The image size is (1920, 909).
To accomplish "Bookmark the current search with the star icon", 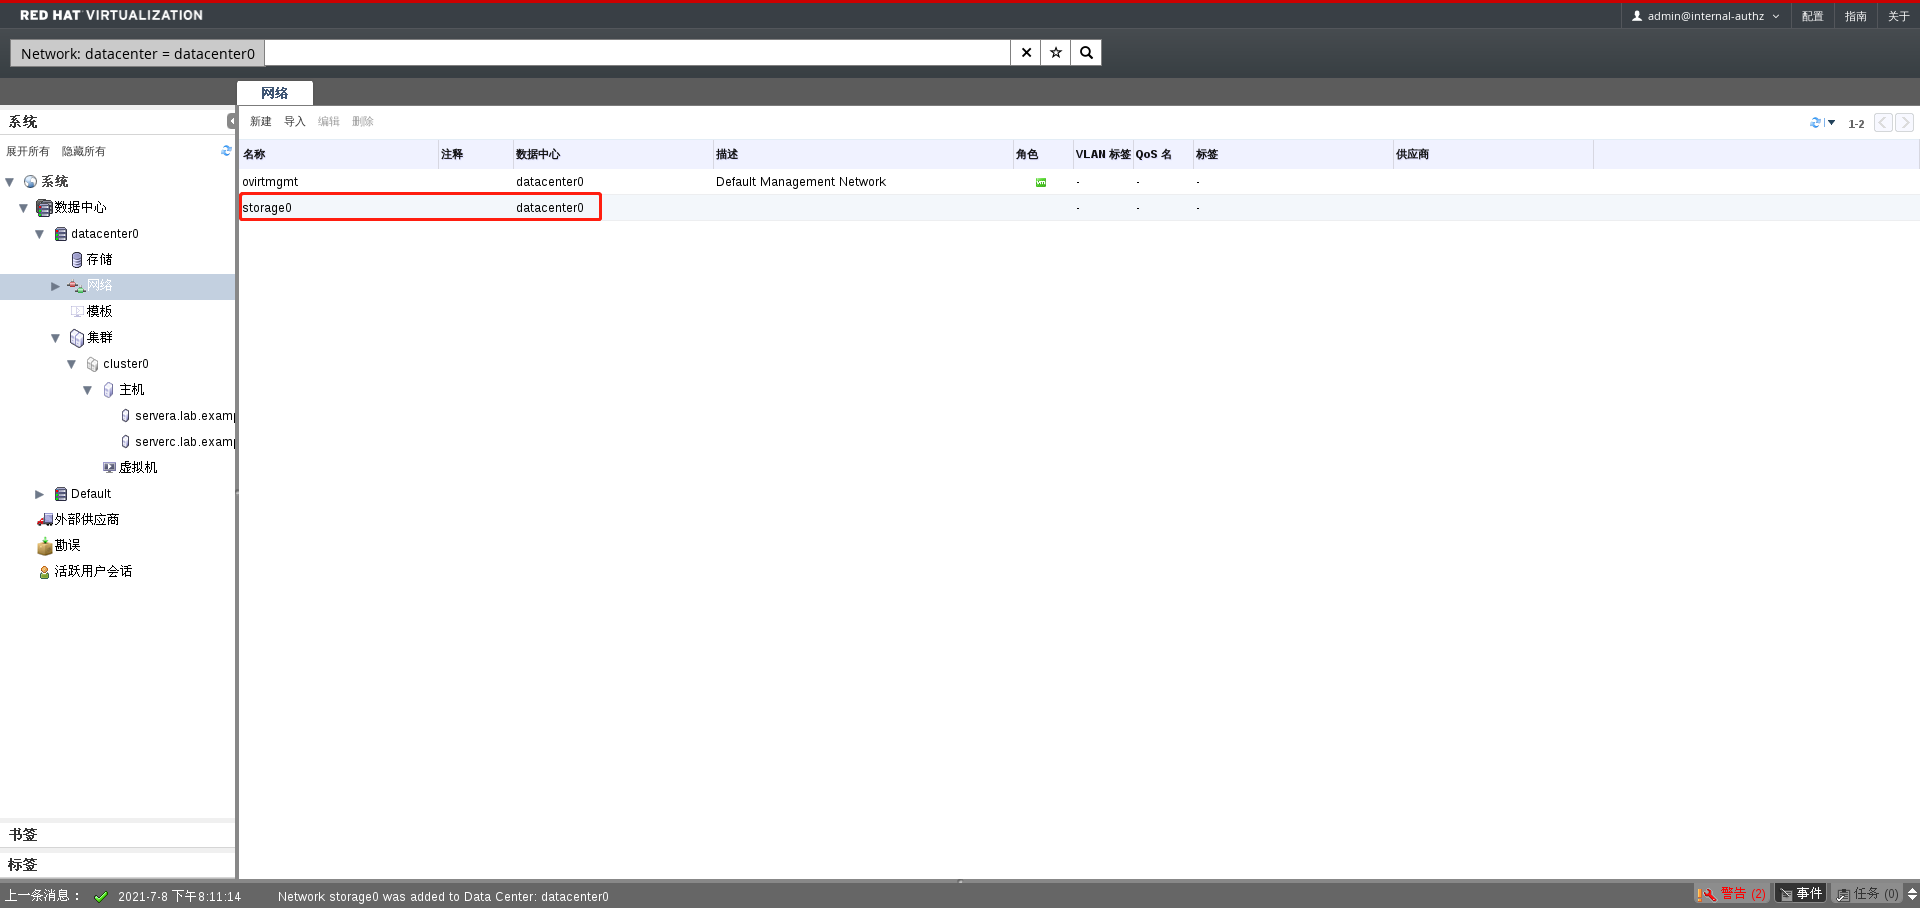I will click(1055, 52).
